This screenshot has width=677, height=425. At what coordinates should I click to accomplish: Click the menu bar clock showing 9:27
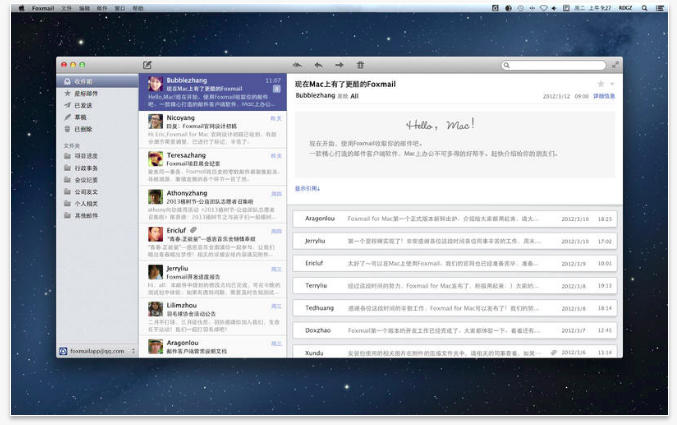(x=592, y=8)
